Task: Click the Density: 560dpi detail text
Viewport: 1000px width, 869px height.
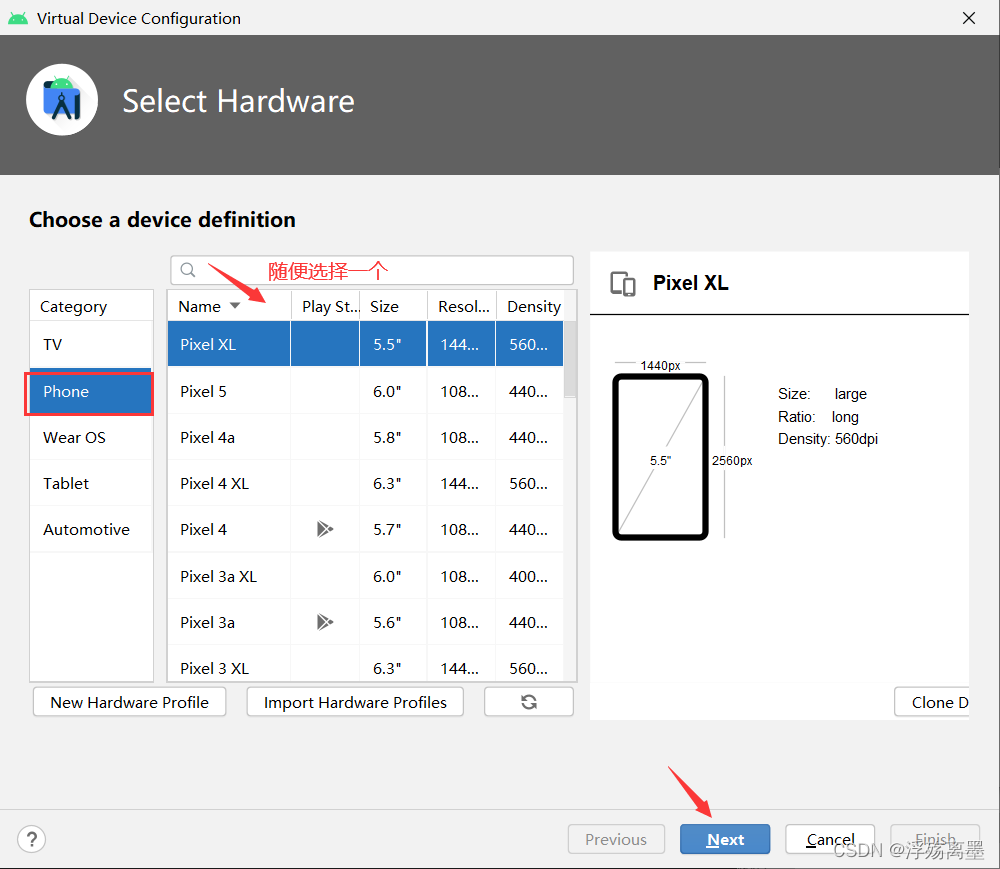Action: 828,439
